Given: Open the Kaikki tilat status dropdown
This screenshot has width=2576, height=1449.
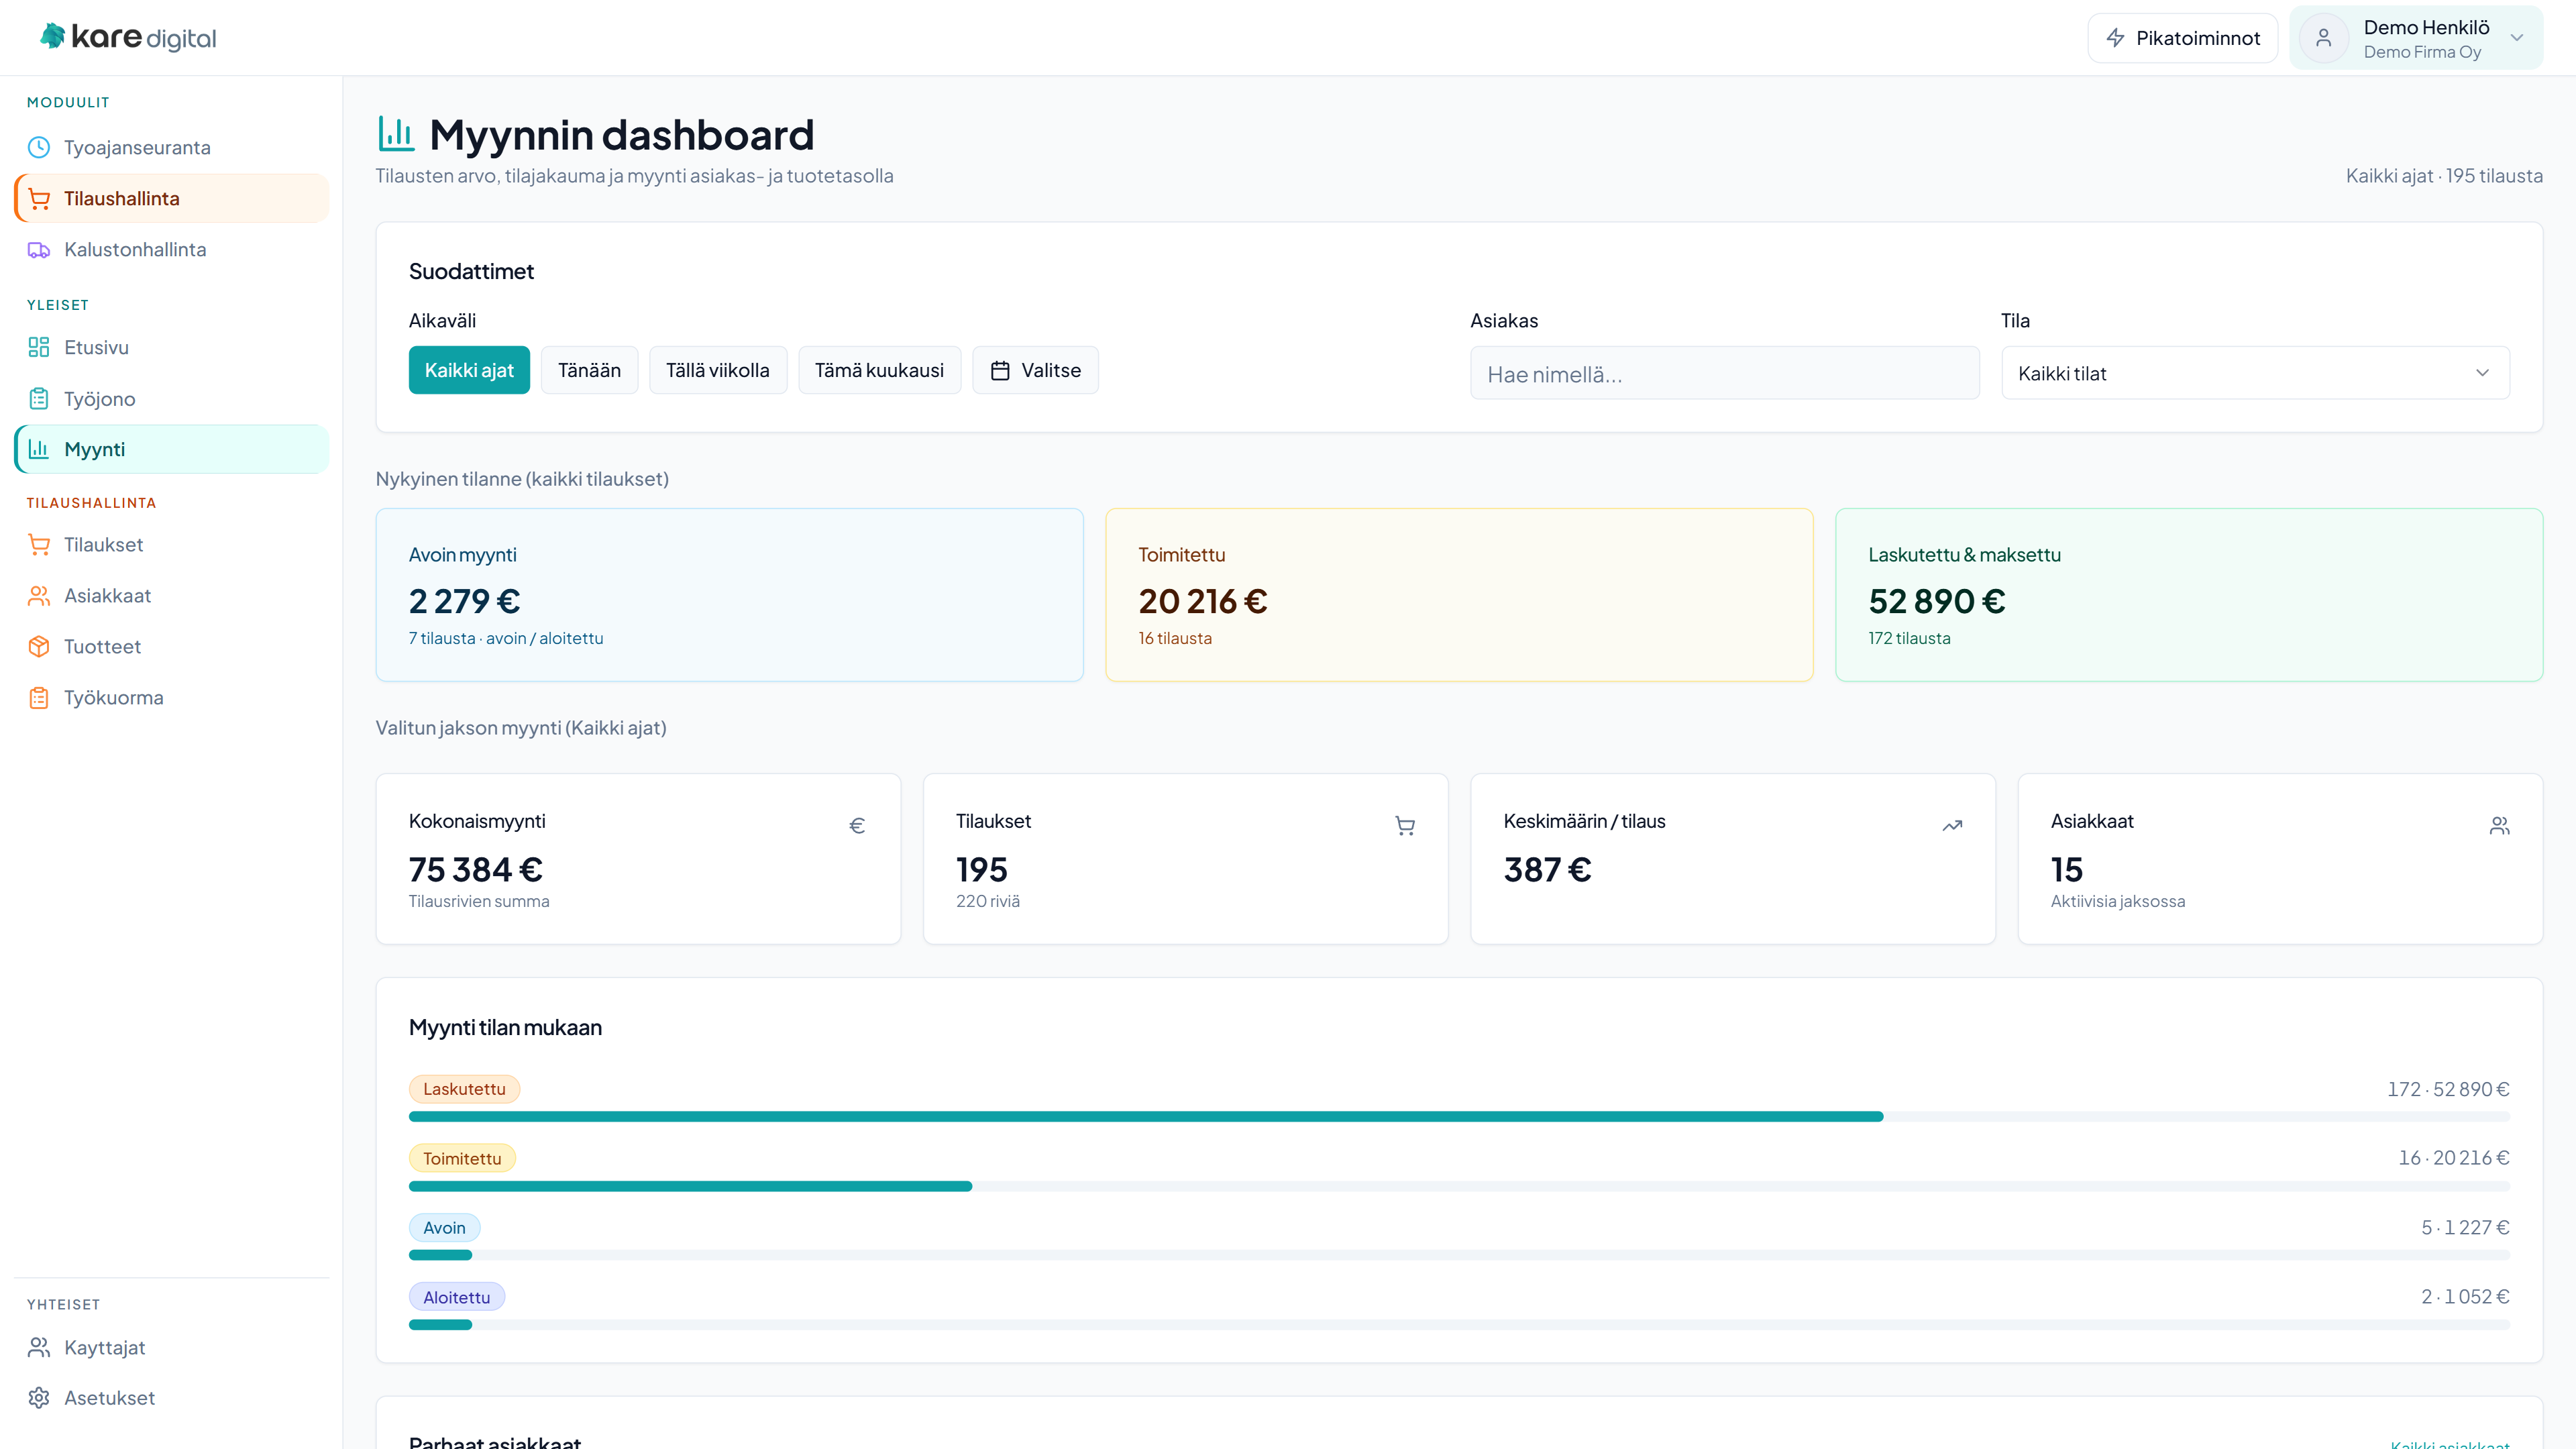Looking at the screenshot, I should click(2255, 373).
